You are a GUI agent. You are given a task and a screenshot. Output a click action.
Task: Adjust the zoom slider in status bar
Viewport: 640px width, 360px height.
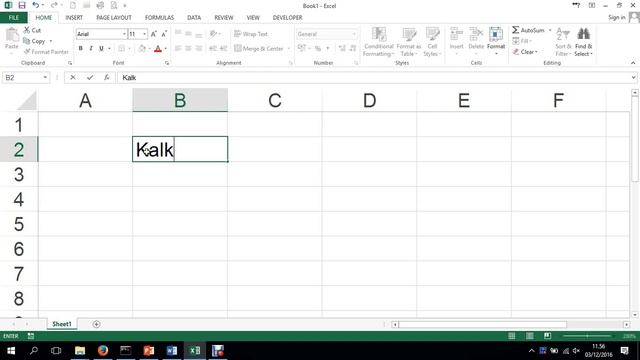(587, 336)
